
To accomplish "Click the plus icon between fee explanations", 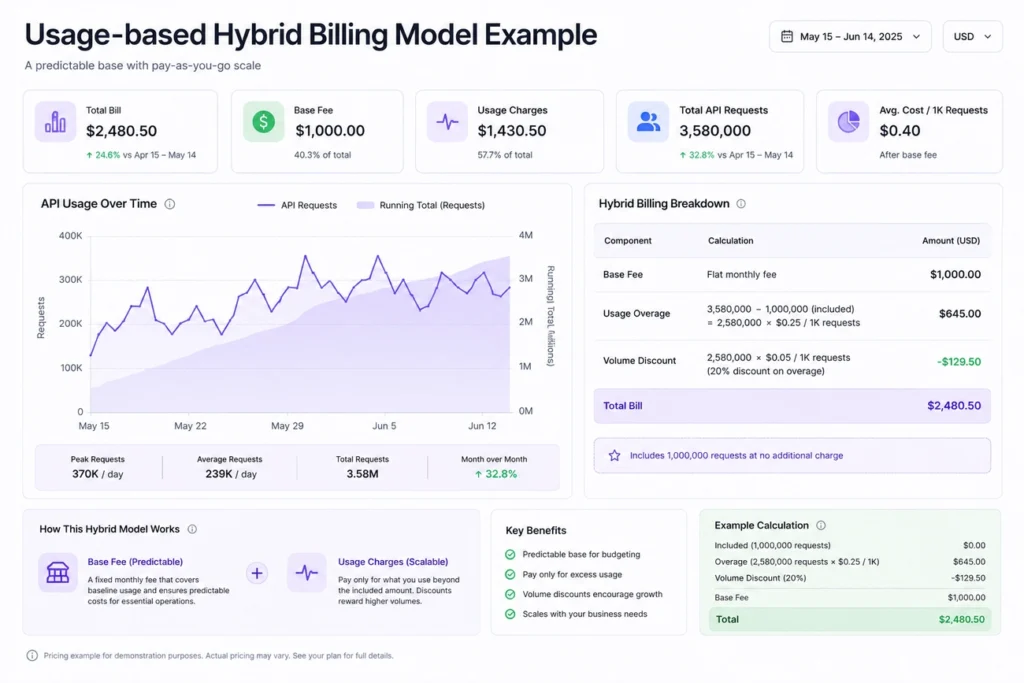I will [257, 573].
